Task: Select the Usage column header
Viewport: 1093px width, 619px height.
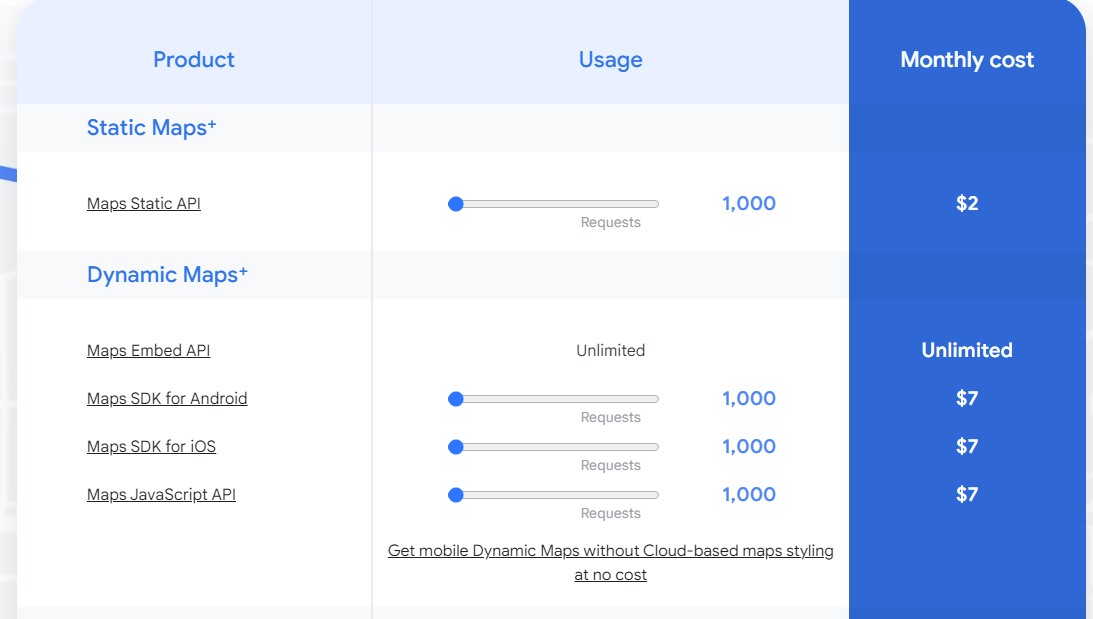Action: 610,60
